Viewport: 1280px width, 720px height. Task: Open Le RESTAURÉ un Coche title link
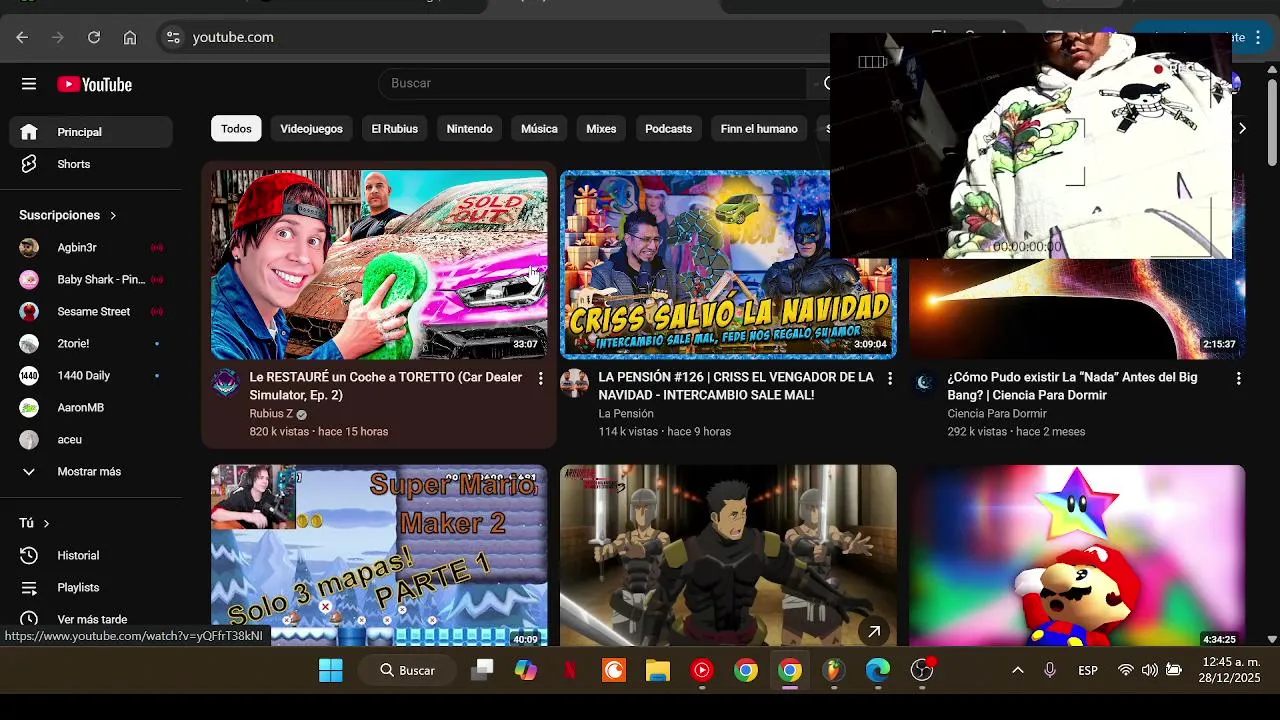click(386, 386)
